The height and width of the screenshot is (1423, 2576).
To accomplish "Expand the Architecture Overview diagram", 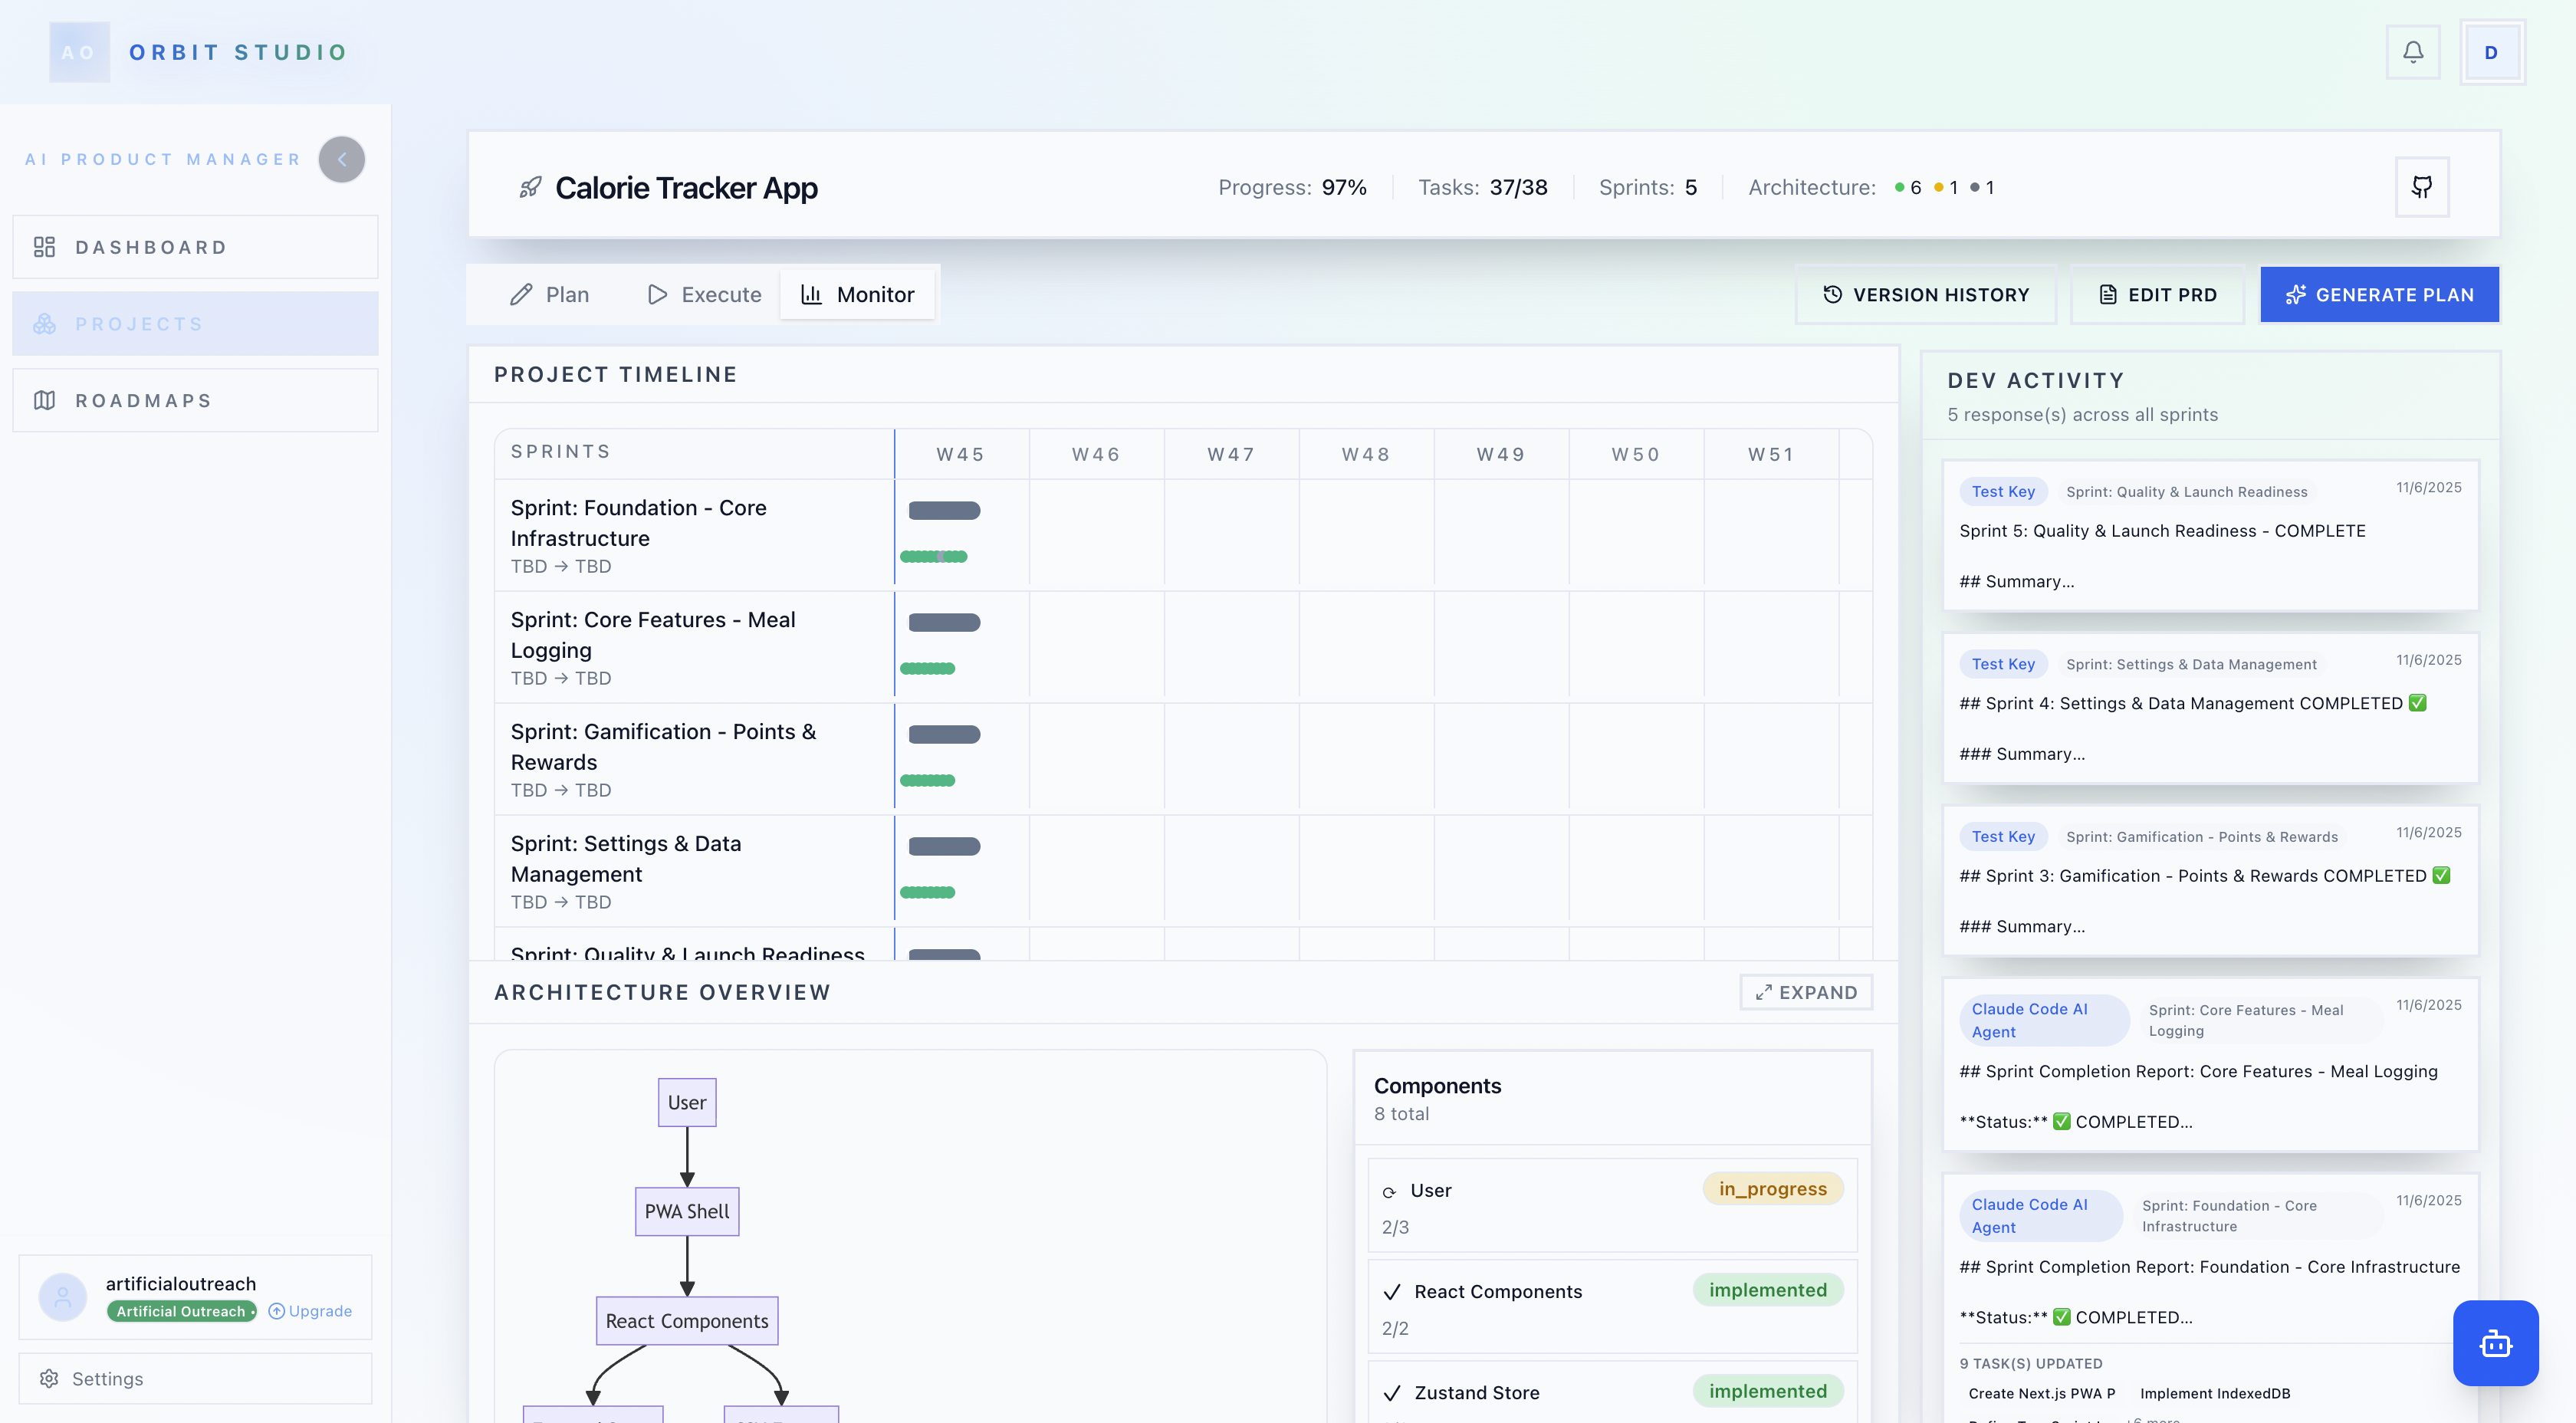I will click(x=1805, y=992).
